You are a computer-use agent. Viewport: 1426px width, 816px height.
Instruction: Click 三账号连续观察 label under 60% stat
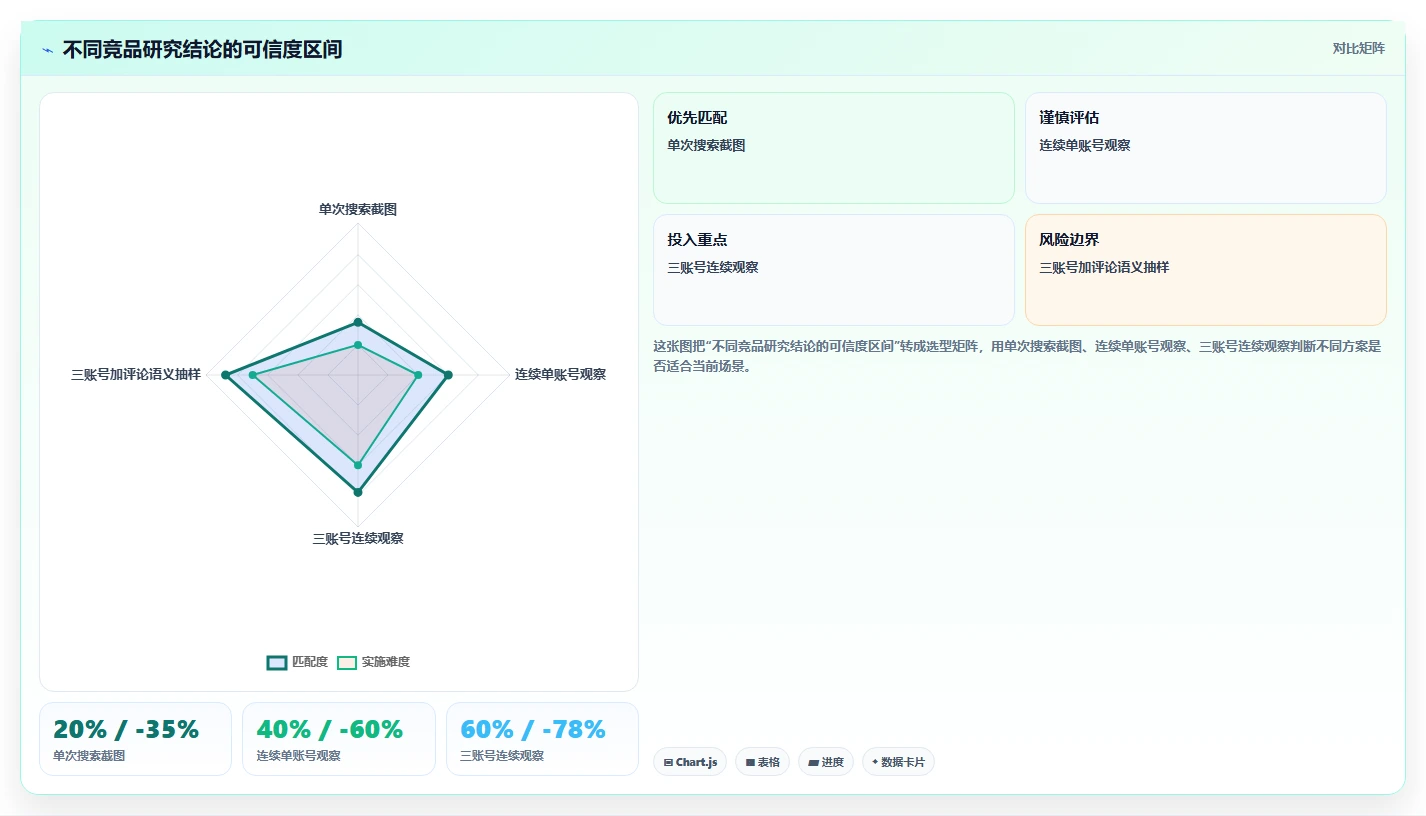point(502,756)
